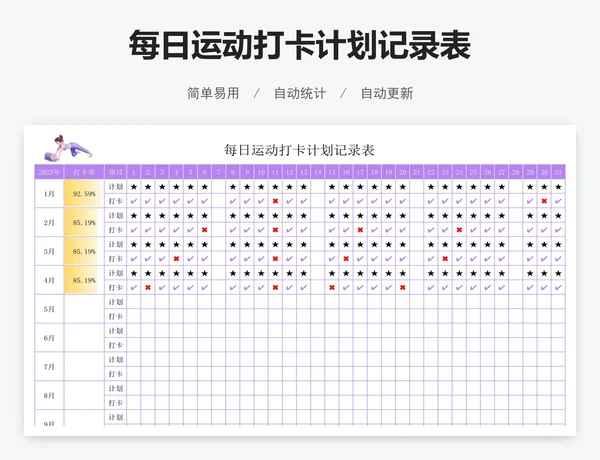Select the red cross for March day 16
This screenshot has width=600, height=460.
pyautogui.click(x=346, y=259)
